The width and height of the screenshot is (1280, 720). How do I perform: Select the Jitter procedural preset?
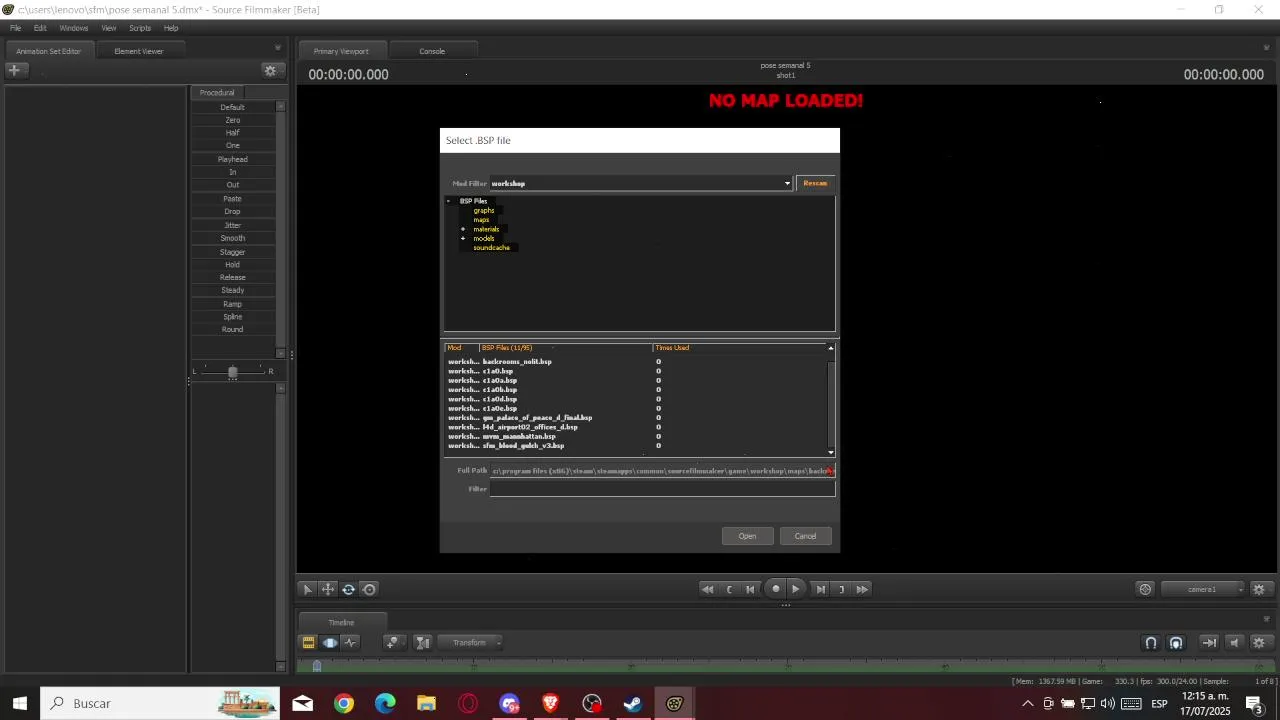pyautogui.click(x=233, y=225)
